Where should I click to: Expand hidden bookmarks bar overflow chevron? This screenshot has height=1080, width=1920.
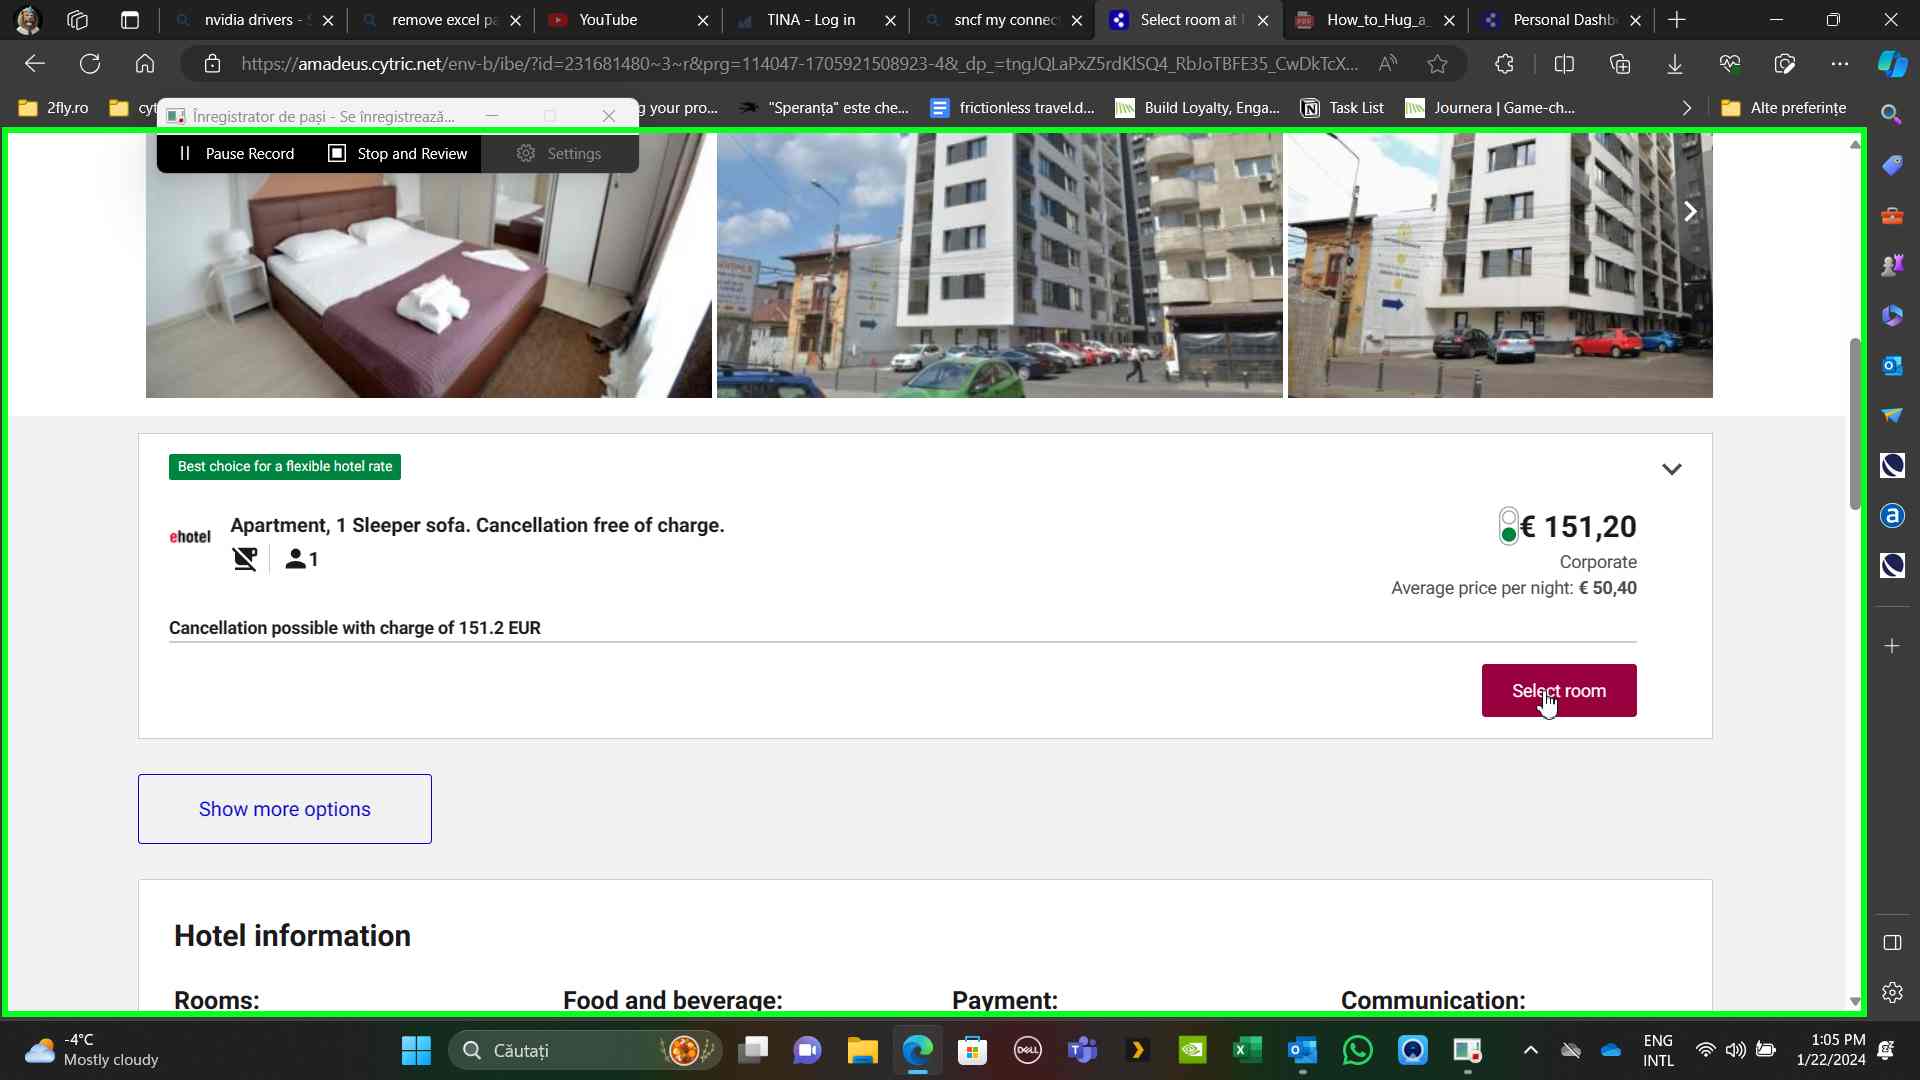(x=1686, y=108)
